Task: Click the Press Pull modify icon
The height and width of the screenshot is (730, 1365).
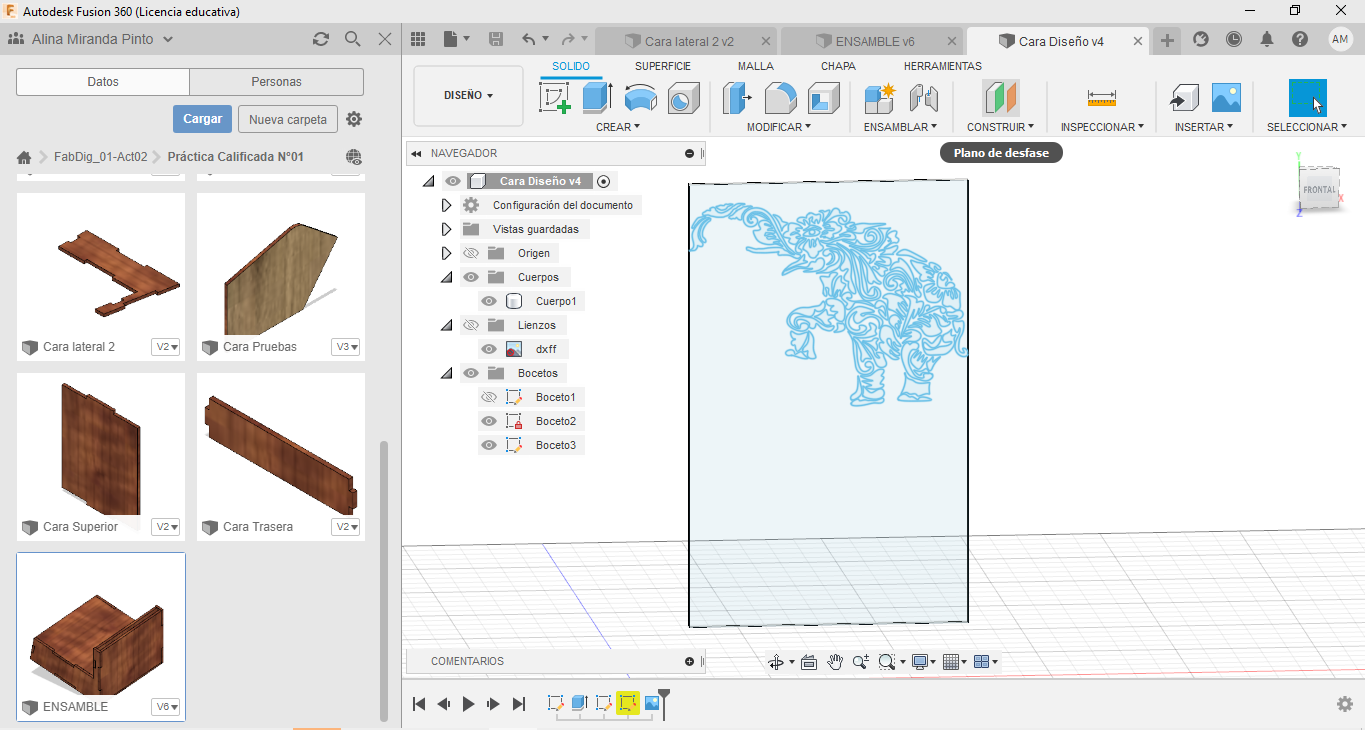Action: (x=737, y=98)
